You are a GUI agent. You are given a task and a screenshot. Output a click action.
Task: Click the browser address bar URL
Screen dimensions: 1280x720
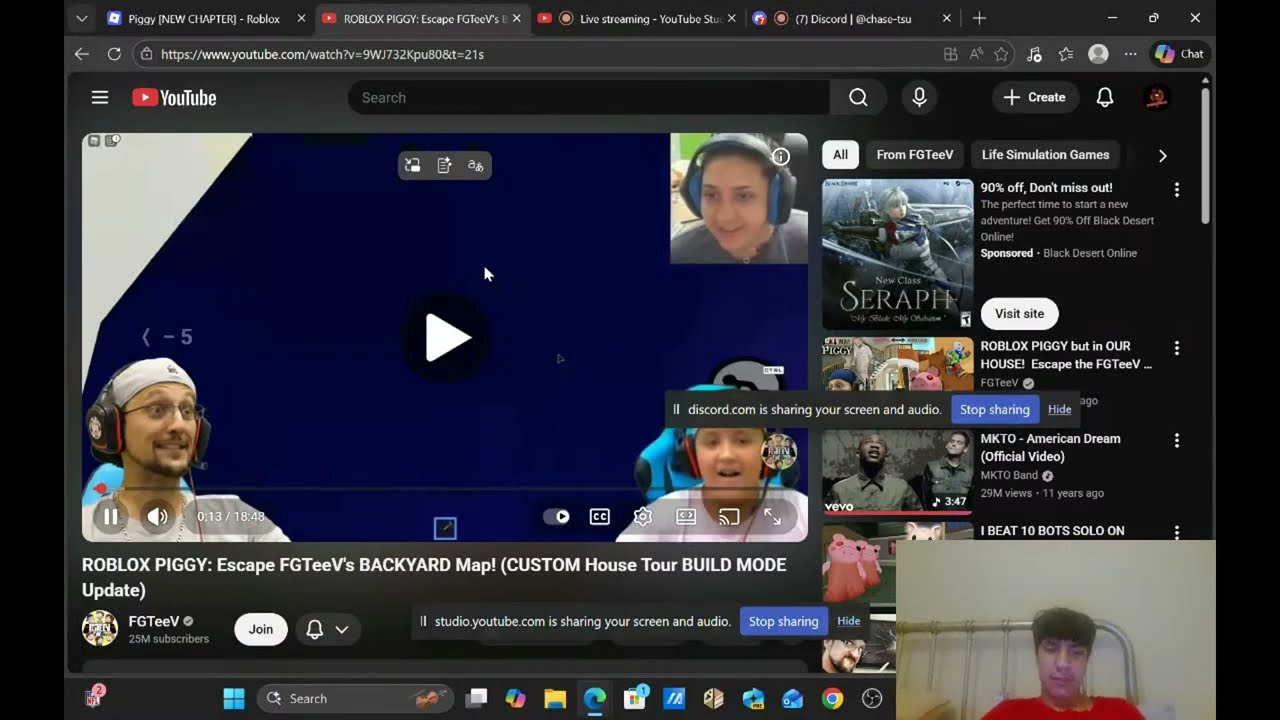(x=322, y=54)
